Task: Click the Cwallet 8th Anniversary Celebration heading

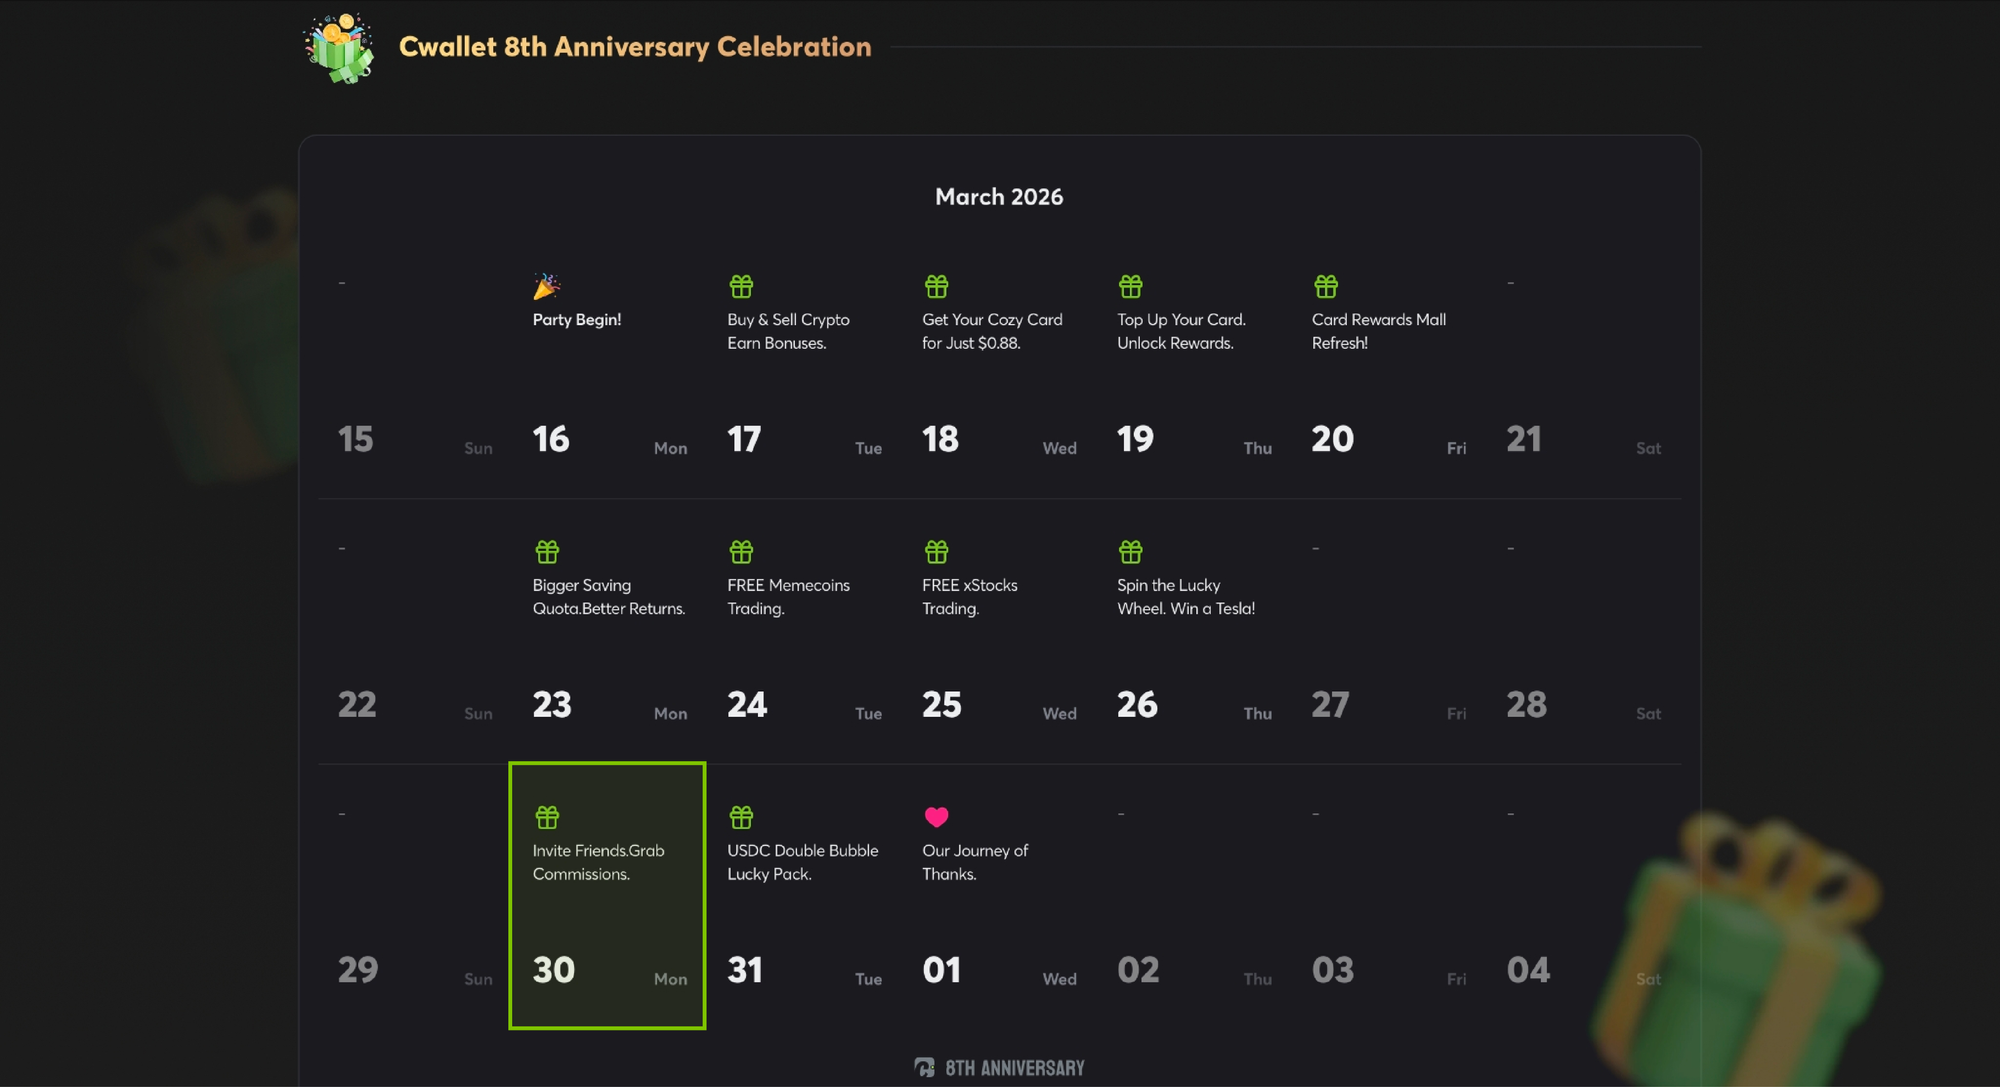Action: coord(635,47)
